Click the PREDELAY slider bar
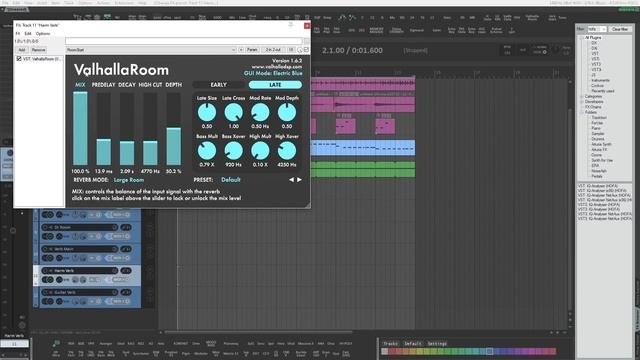Image resolution: width=640 pixels, height=360 pixels. (104, 129)
